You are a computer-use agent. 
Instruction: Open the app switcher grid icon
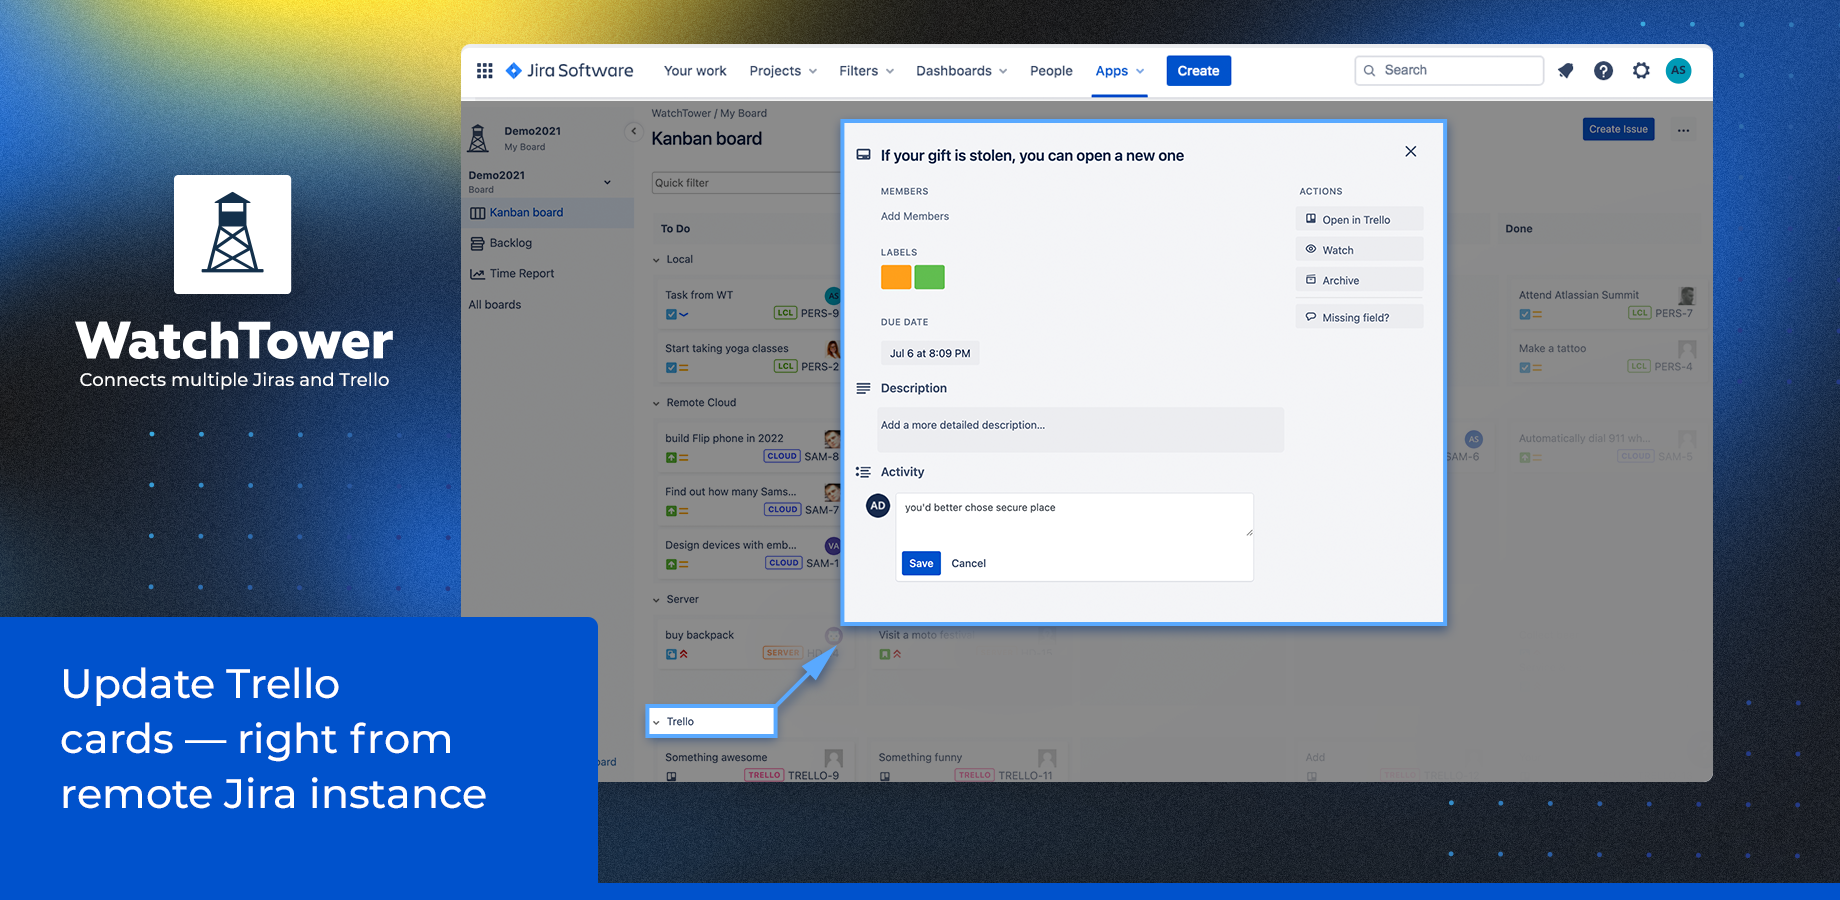click(x=485, y=71)
